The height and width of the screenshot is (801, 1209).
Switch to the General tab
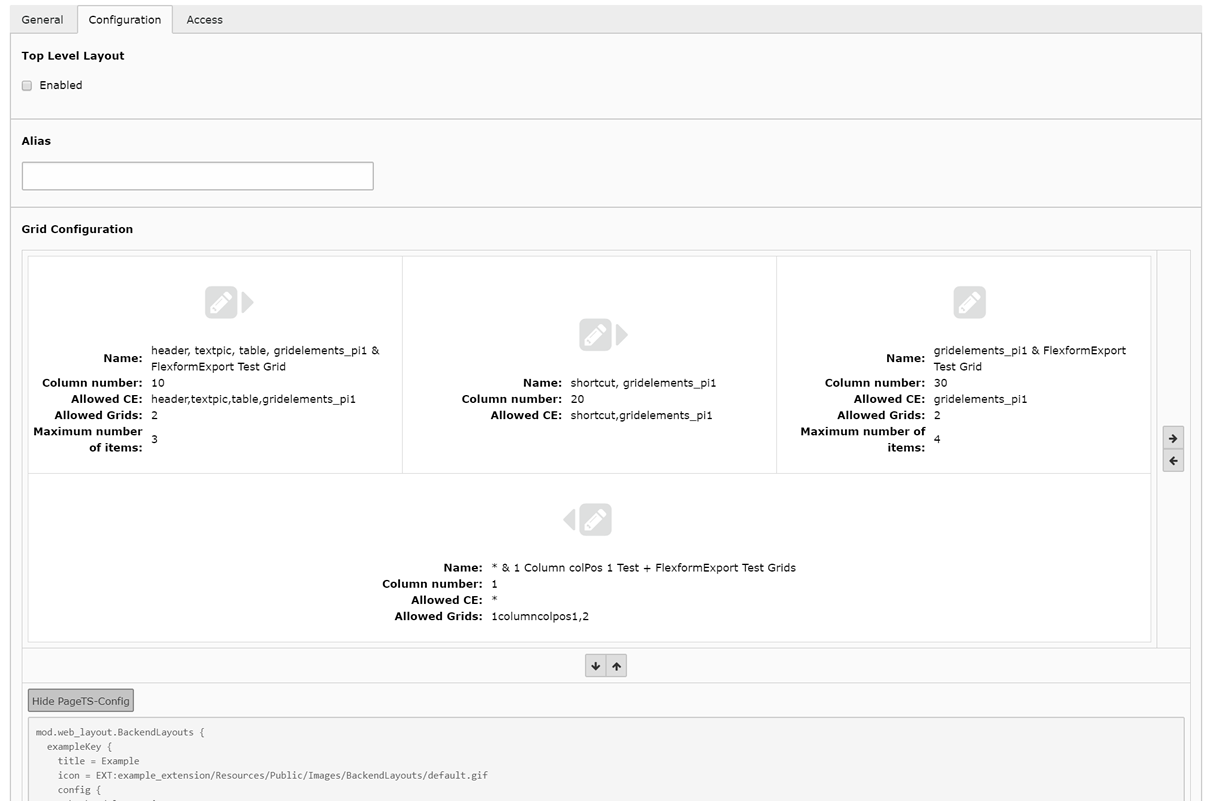42,20
